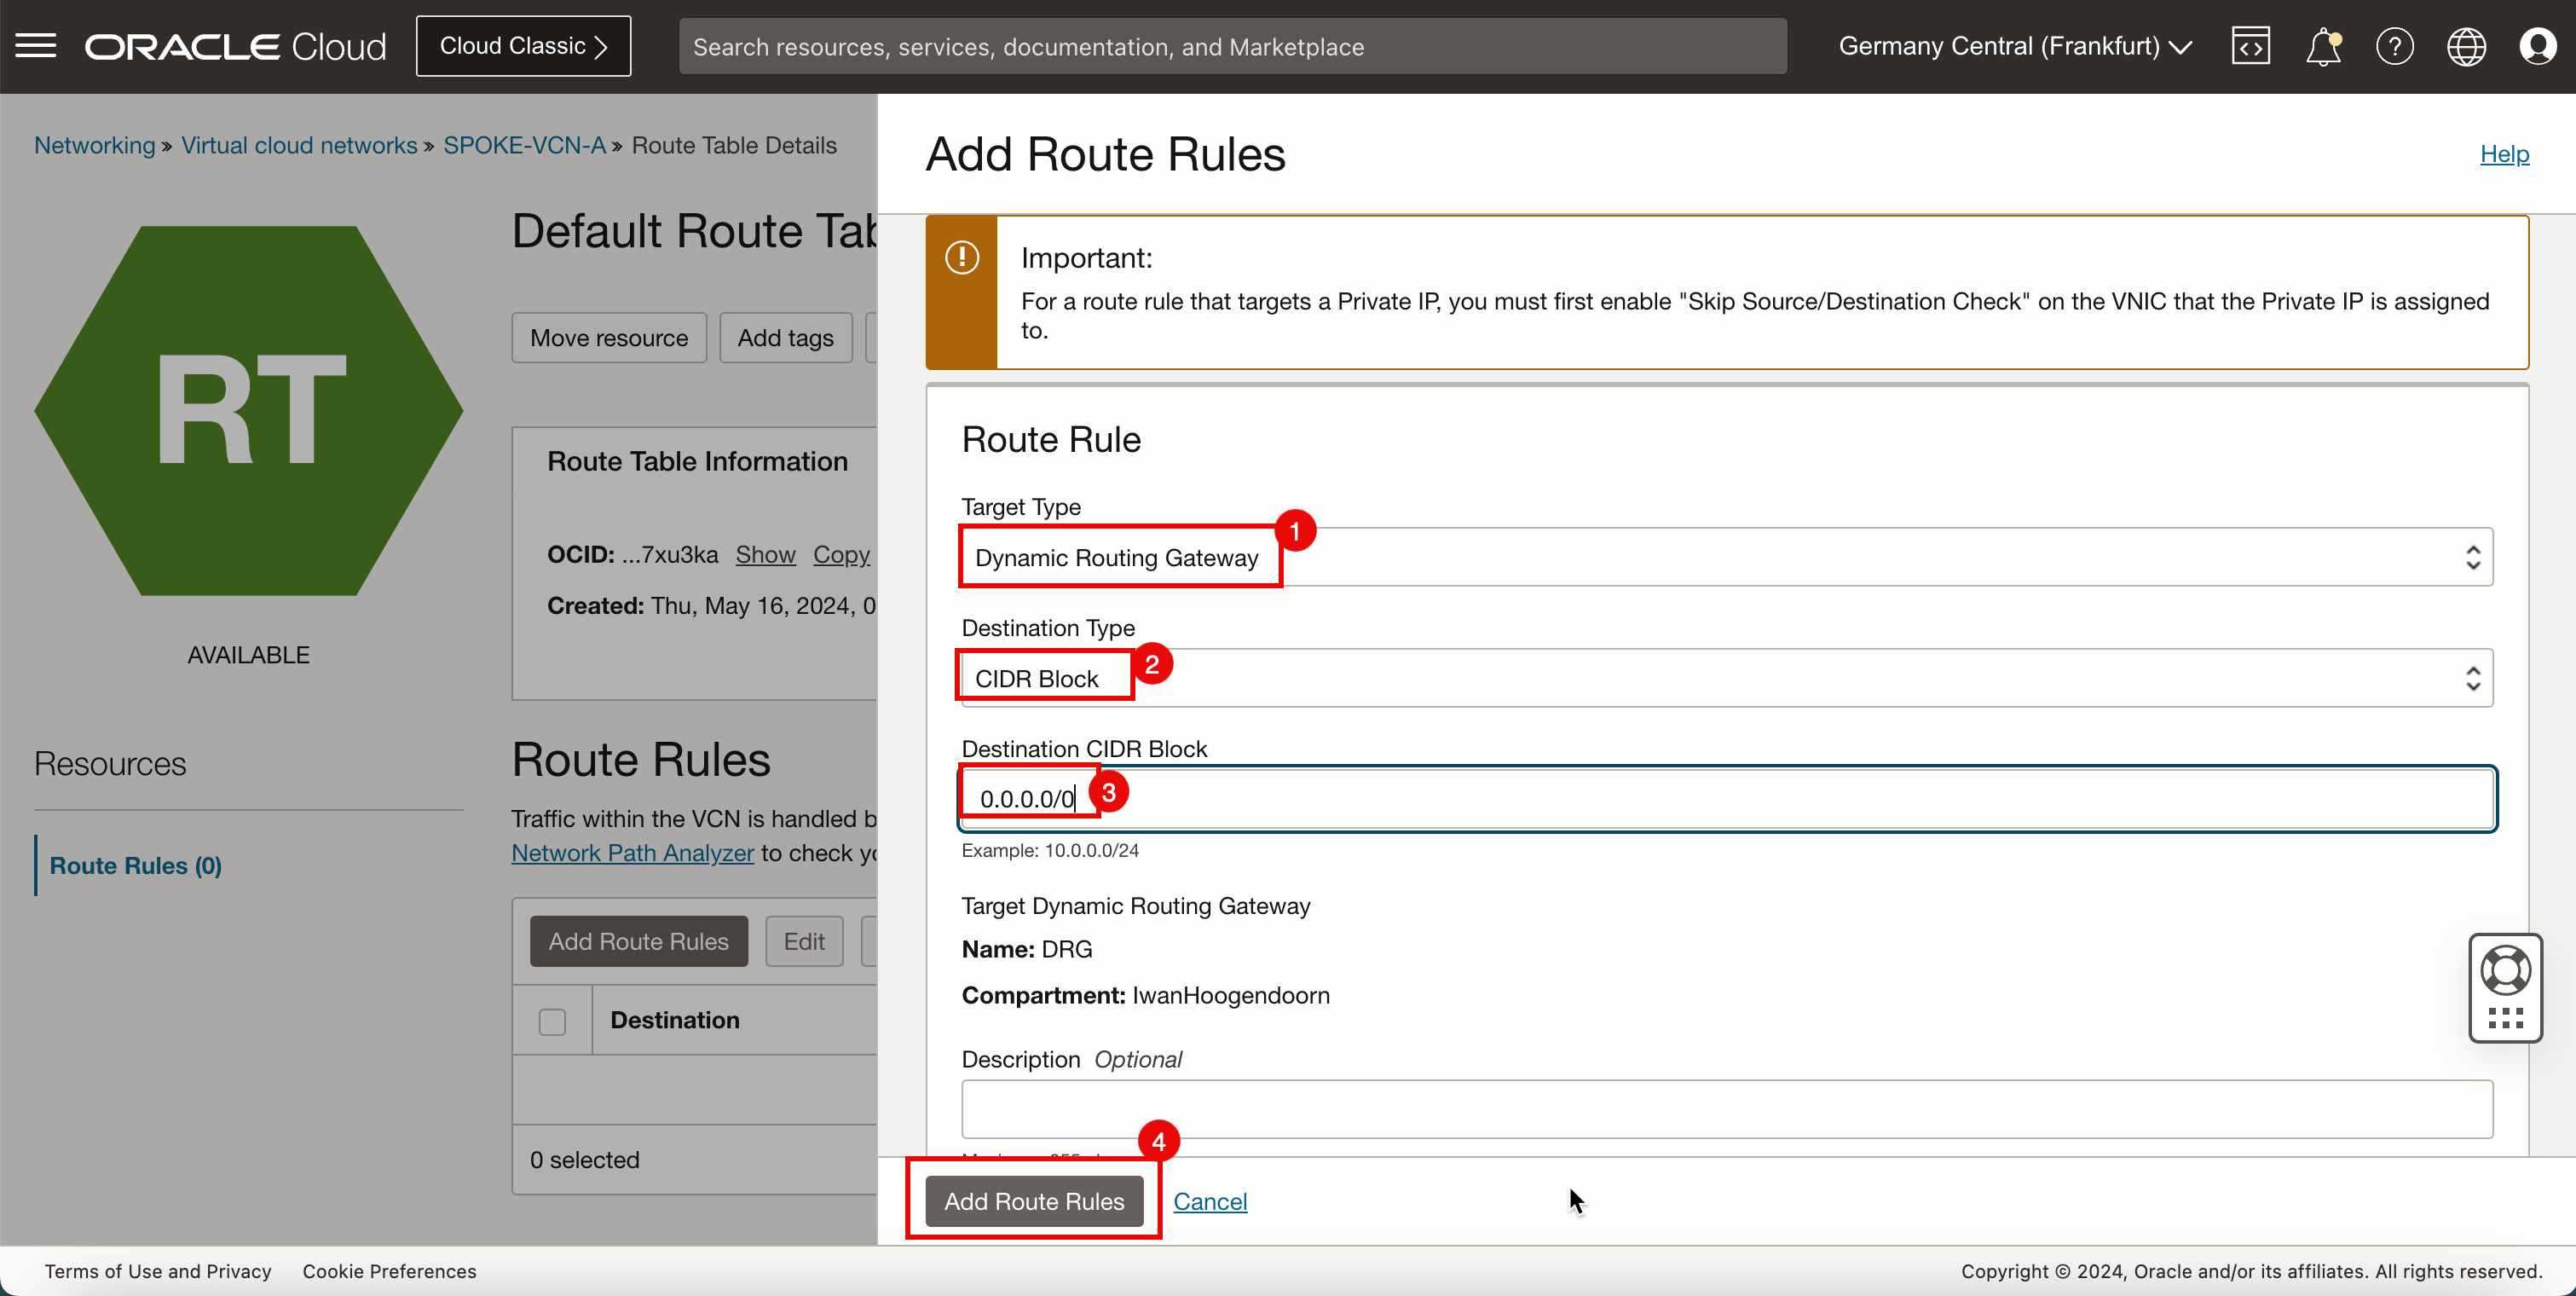This screenshot has width=2576, height=1296.
Task: Open the notifications bell
Action: pos(2322,46)
